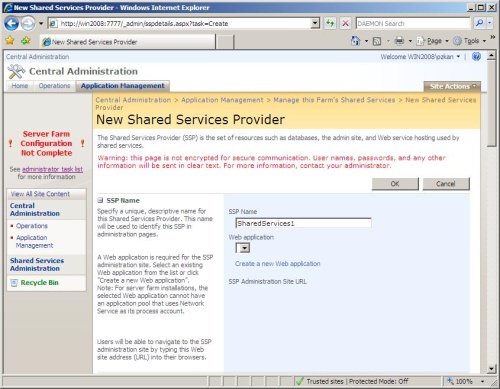Open Operations in the sidebar

[x=32, y=226]
